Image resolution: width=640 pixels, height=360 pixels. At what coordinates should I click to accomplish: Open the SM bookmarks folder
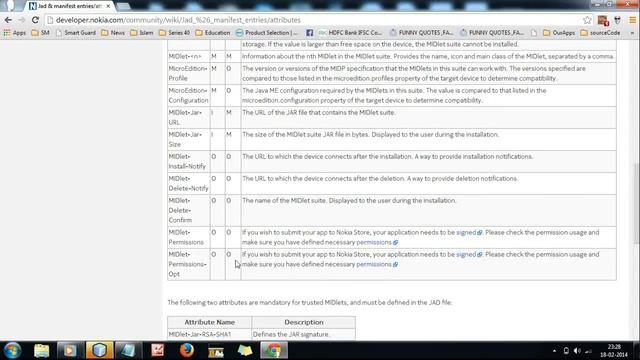coord(40,33)
